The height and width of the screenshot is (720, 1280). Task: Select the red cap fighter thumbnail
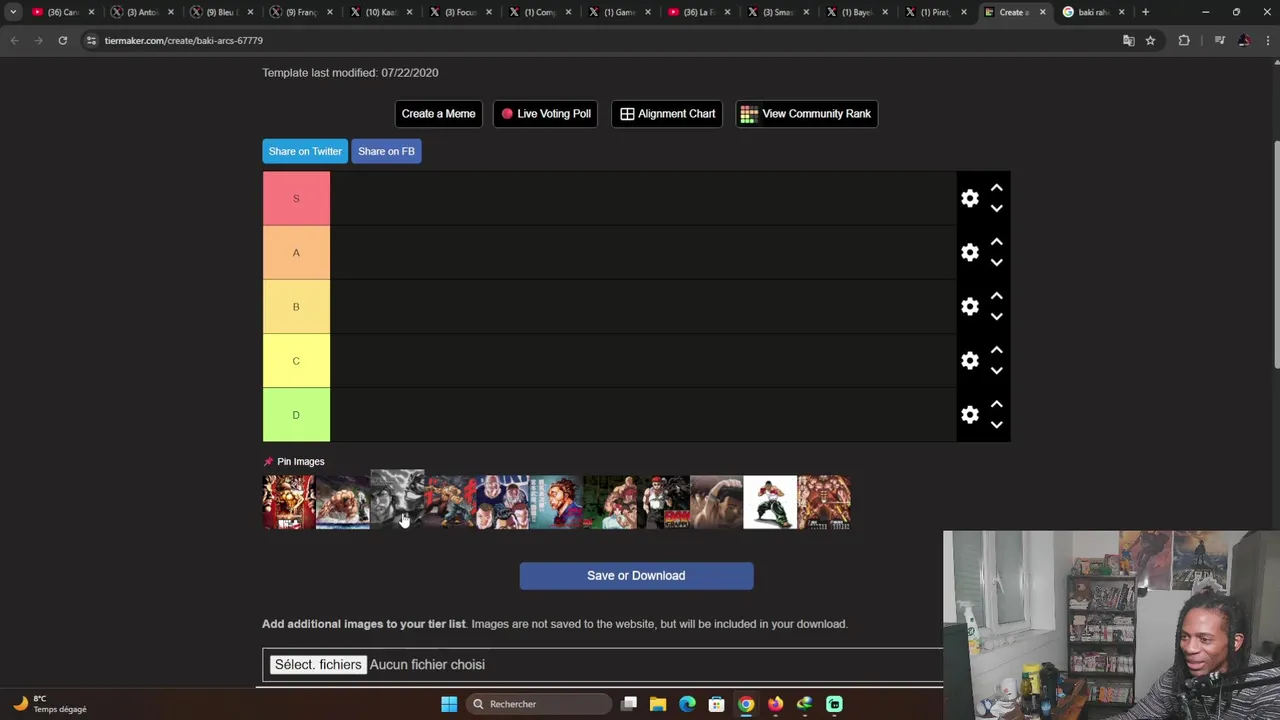pyautogui.click(x=663, y=502)
